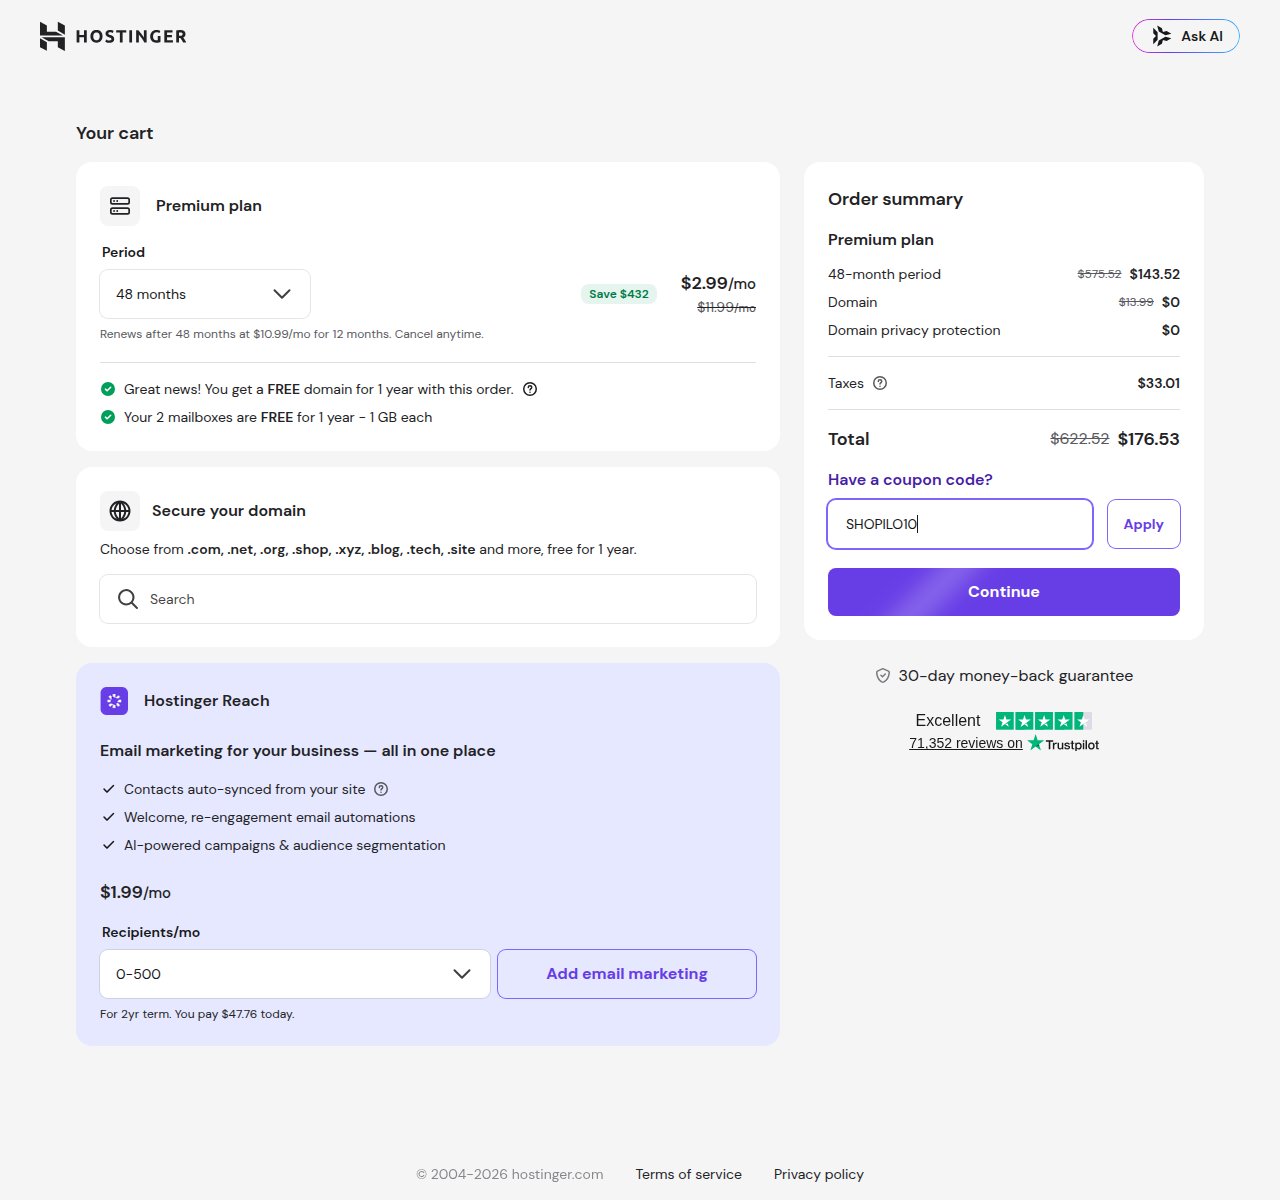
Task: Focus the domain Search field
Action: point(428,599)
